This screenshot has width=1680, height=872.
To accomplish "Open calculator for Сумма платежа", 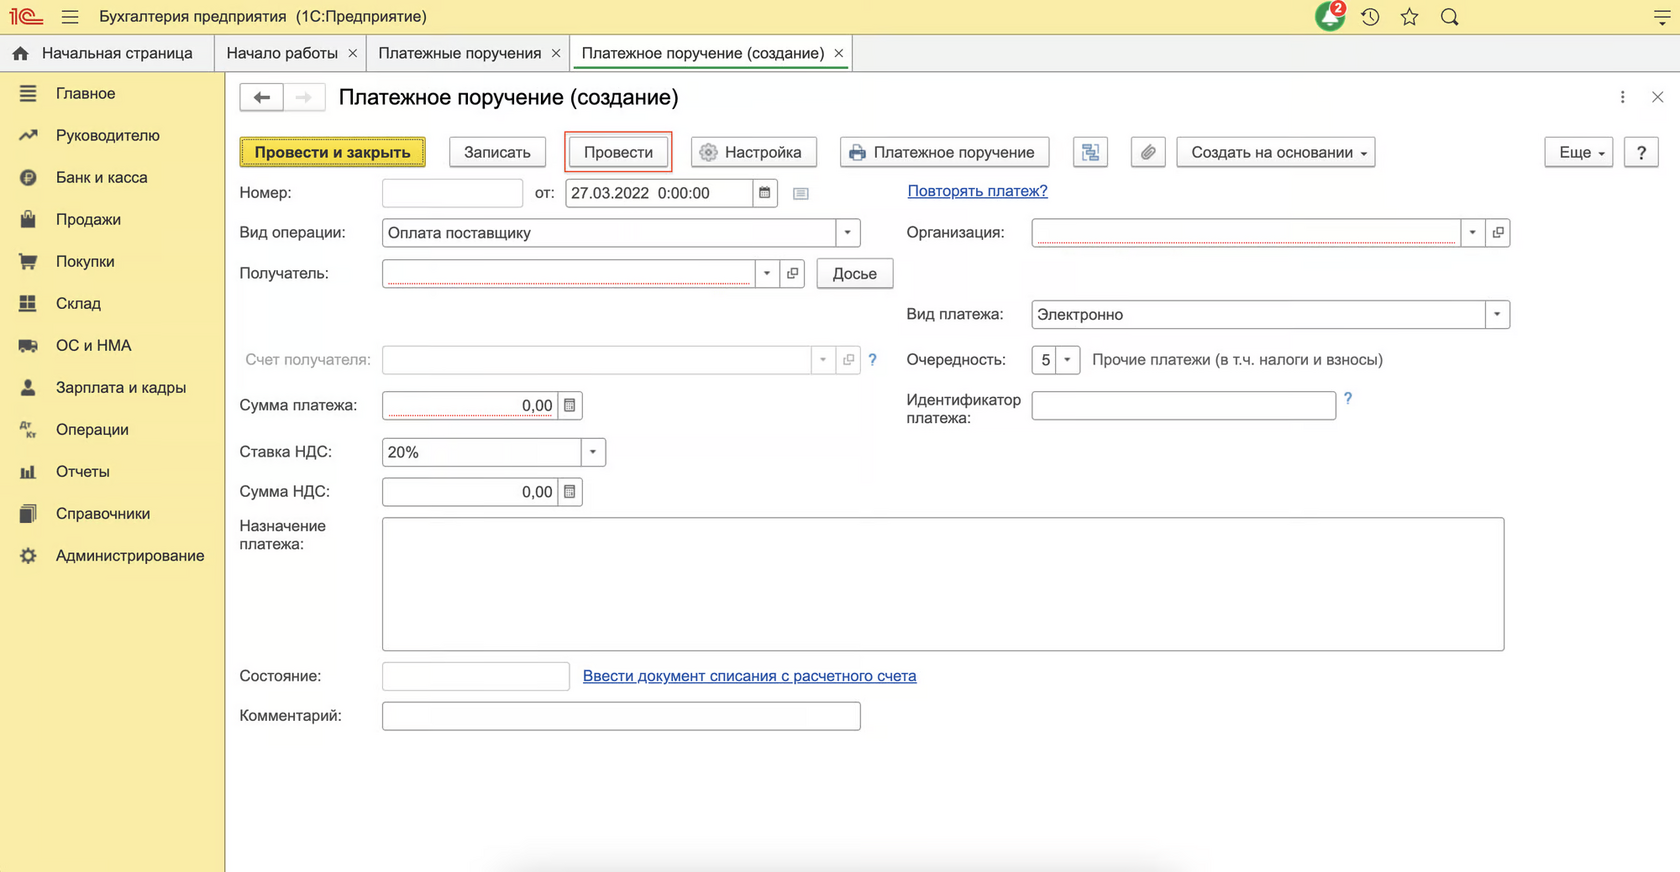I will click(x=570, y=405).
